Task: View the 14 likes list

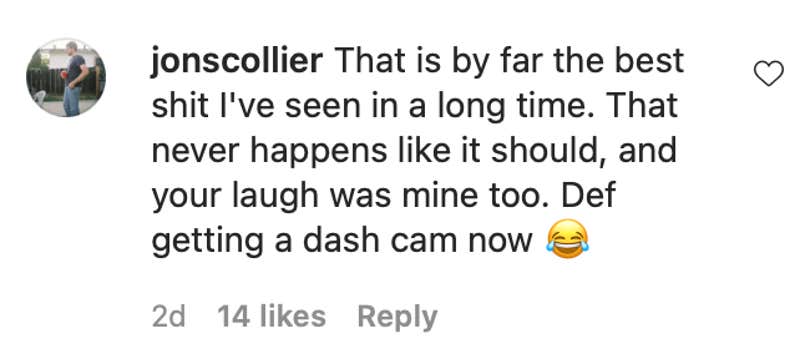Action: 271,316
